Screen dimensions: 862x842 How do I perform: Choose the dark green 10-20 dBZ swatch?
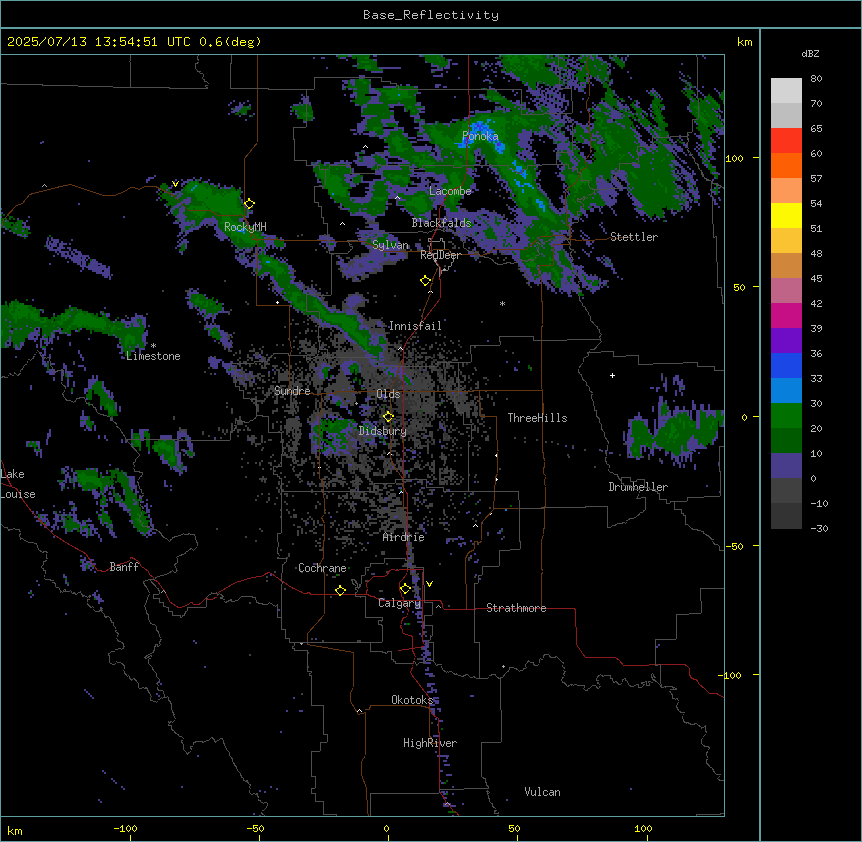(786, 441)
